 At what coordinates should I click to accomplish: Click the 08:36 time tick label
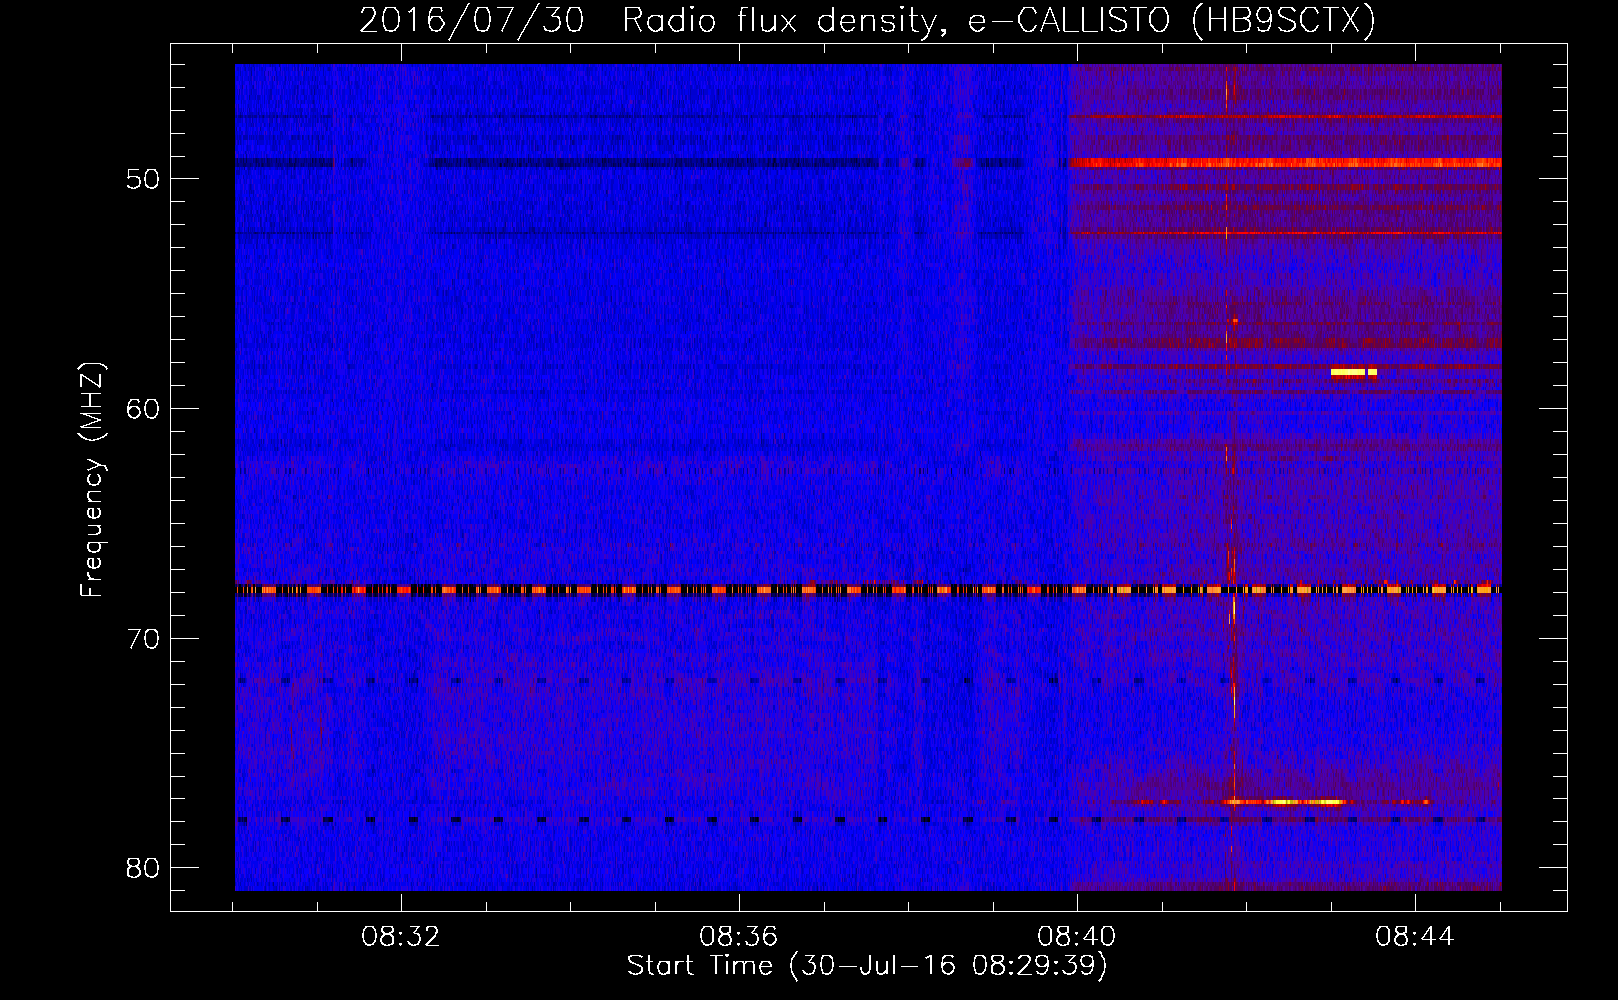739,937
